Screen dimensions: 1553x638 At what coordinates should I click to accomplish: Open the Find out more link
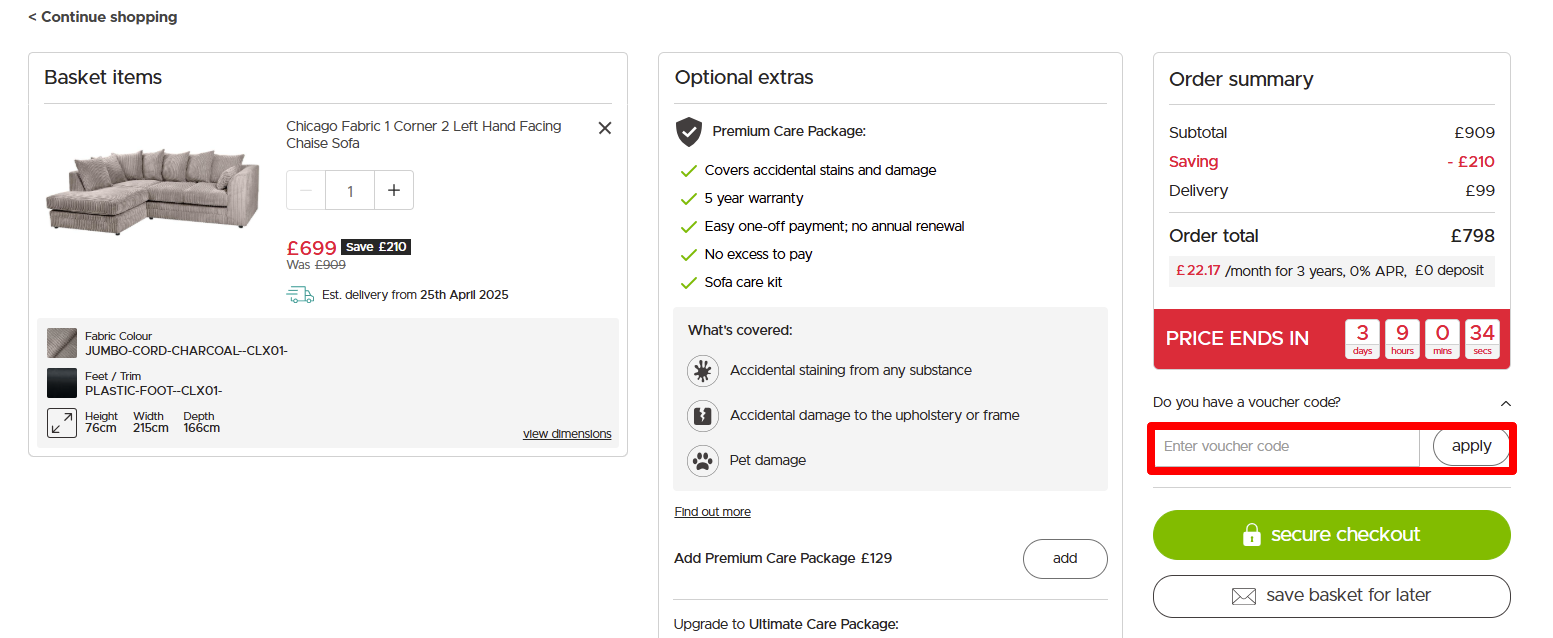coord(713,512)
